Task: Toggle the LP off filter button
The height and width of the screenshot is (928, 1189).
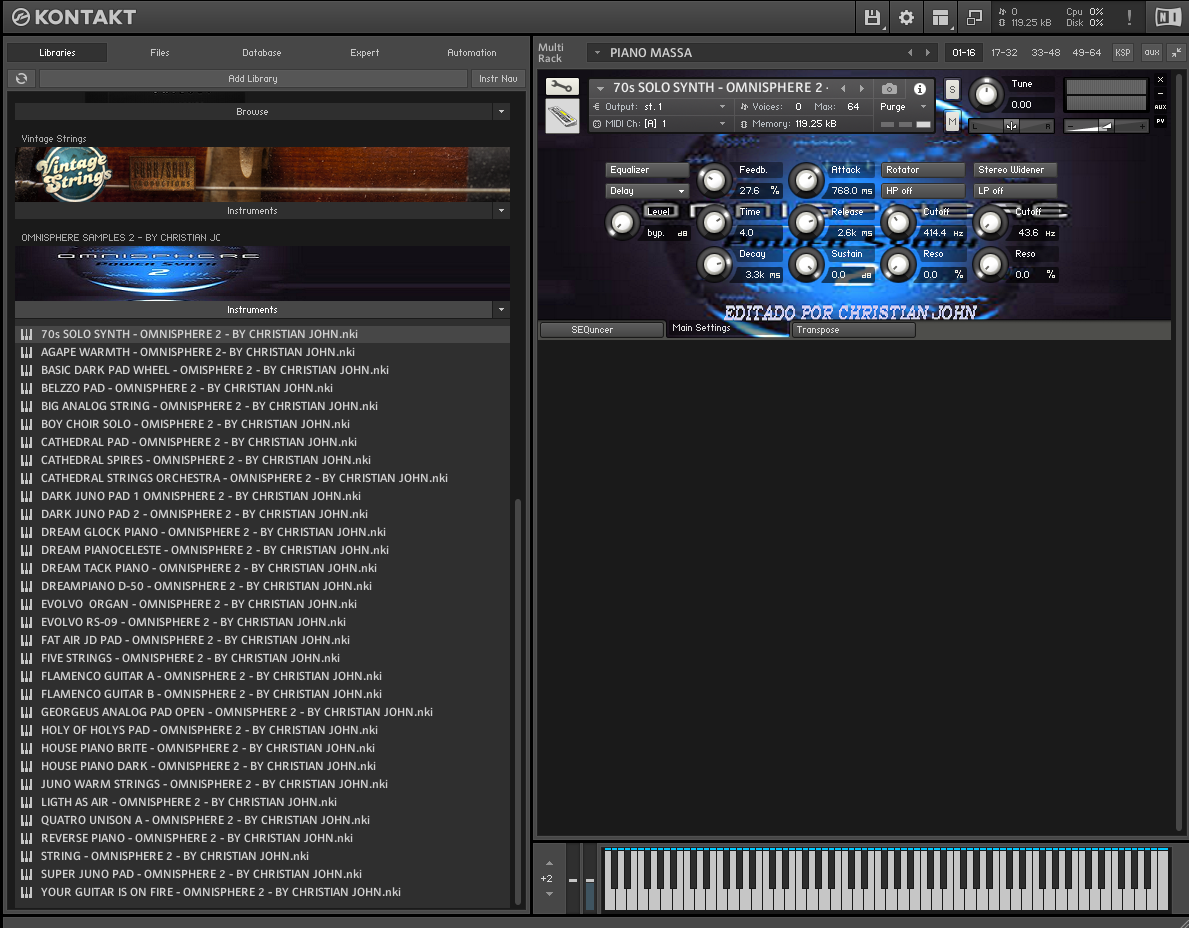Action: [1015, 191]
